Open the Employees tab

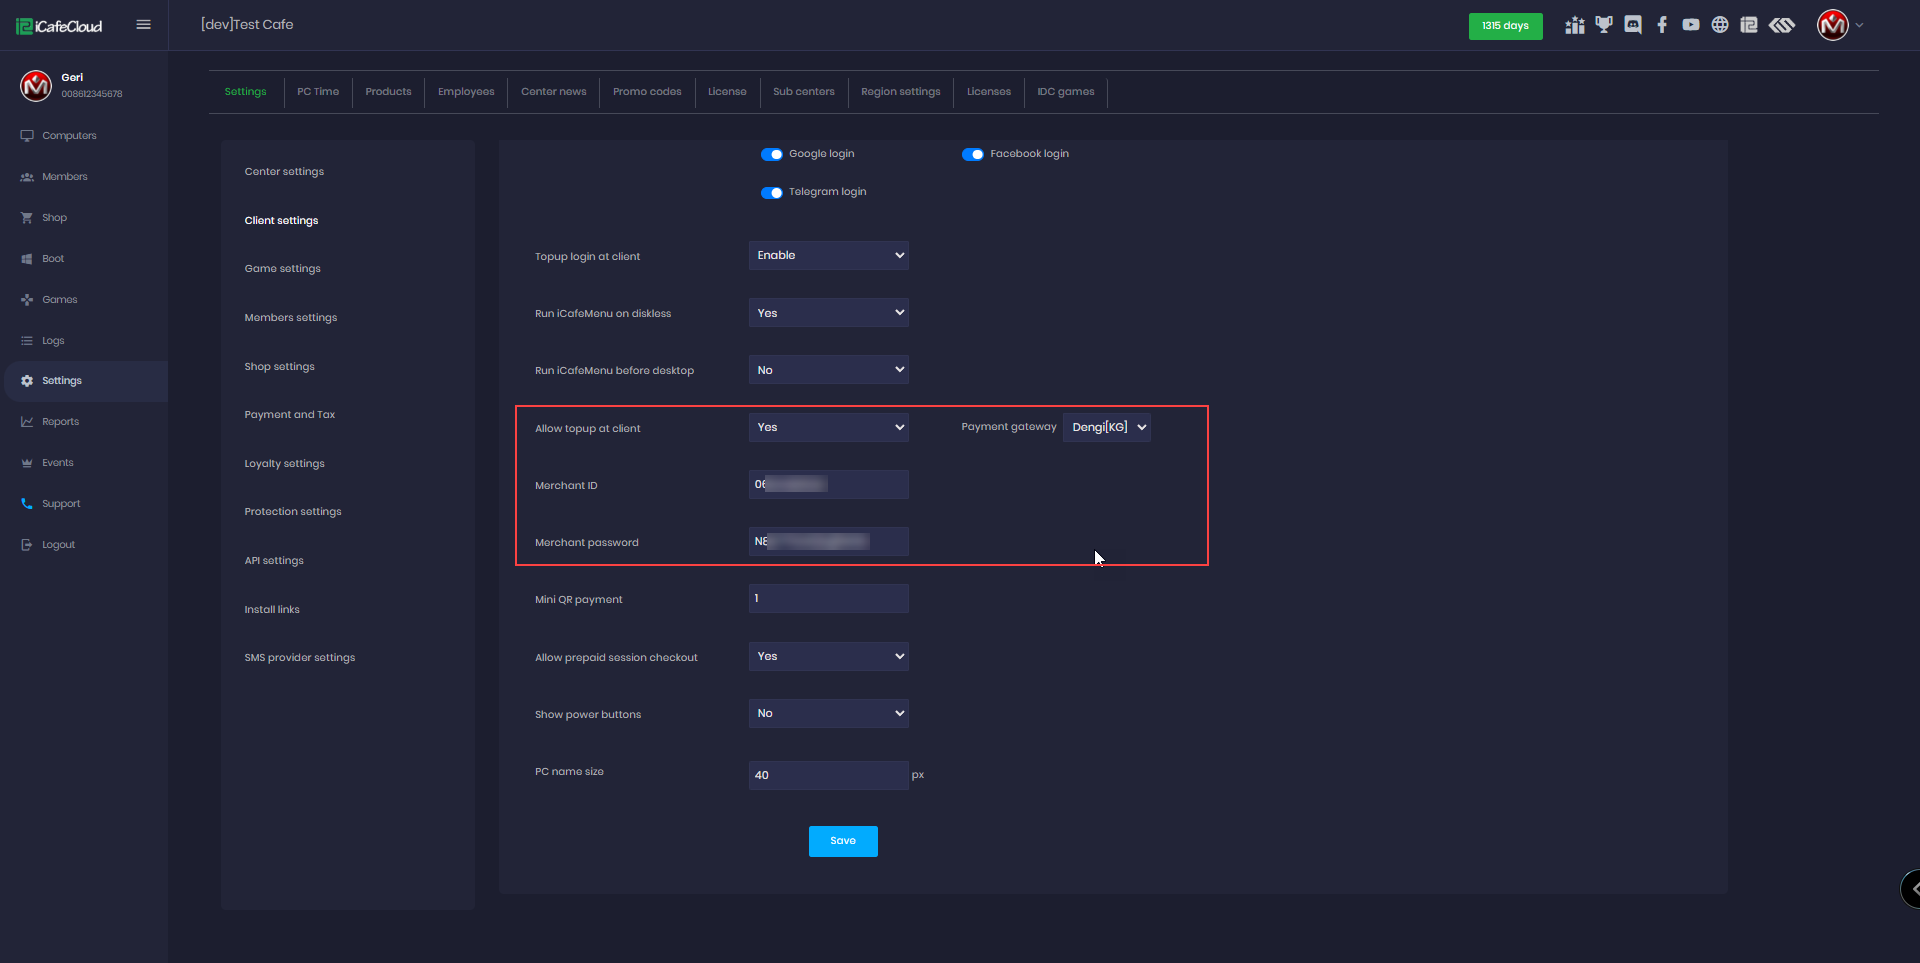pos(466,92)
